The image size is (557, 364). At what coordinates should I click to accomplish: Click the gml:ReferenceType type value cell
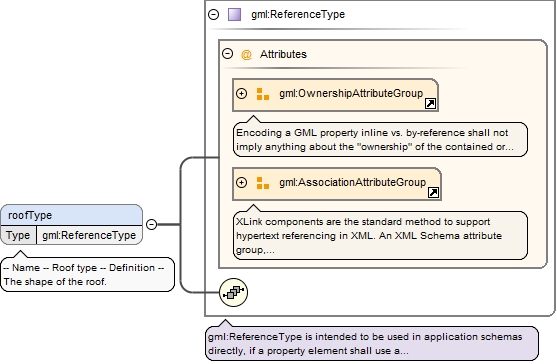pos(89,235)
